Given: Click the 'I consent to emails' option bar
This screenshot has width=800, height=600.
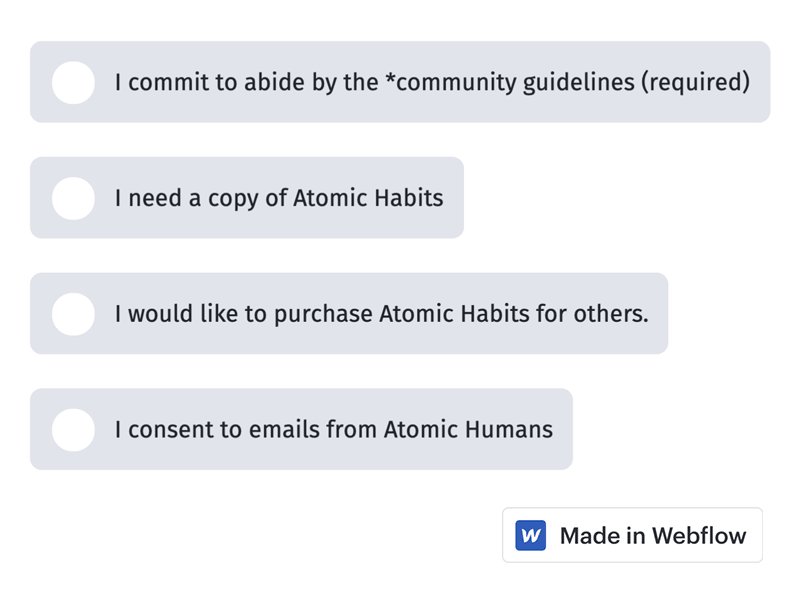Looking at the screenshot, I should tap(300, 429).
